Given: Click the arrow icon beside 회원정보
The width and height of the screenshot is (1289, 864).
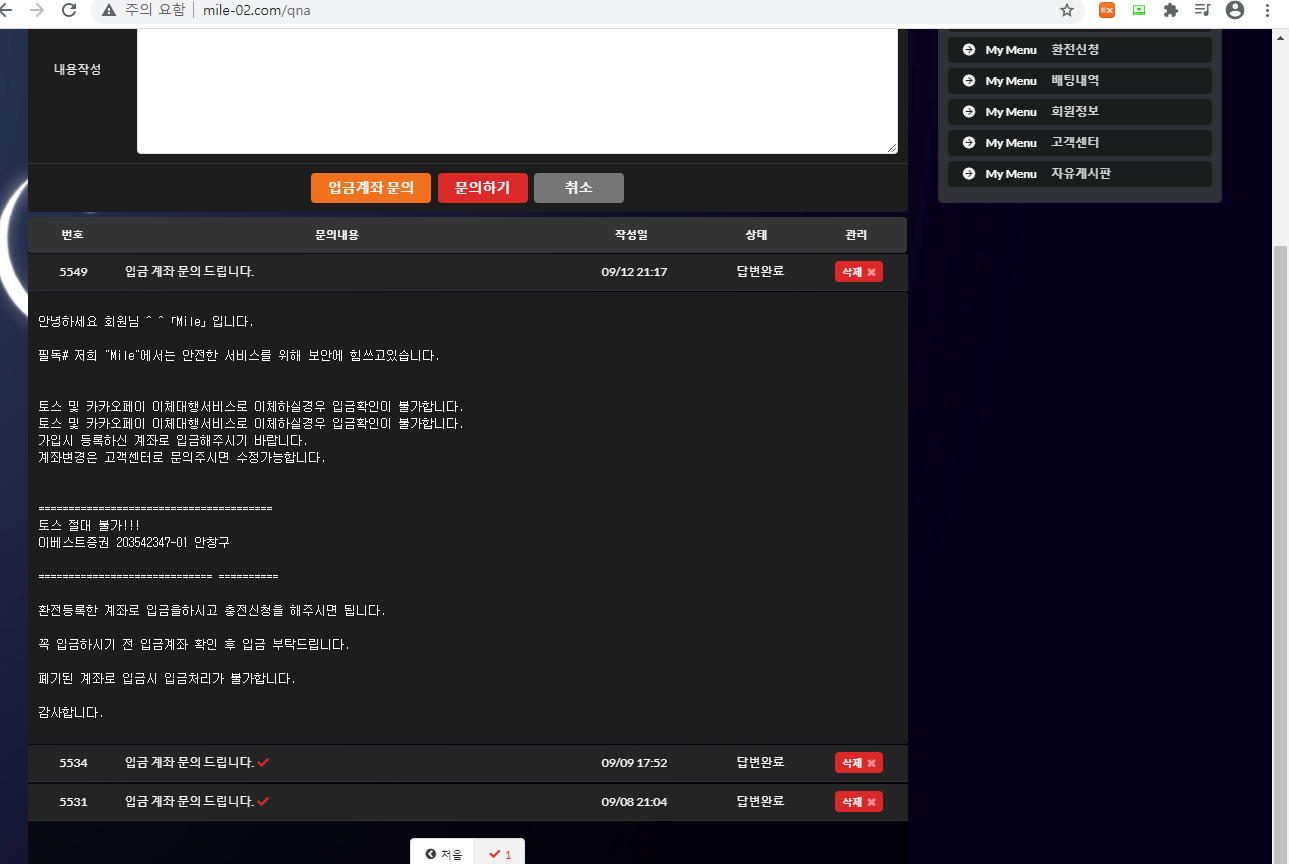Looking at the screenshot, I should (x=968, y=111).
